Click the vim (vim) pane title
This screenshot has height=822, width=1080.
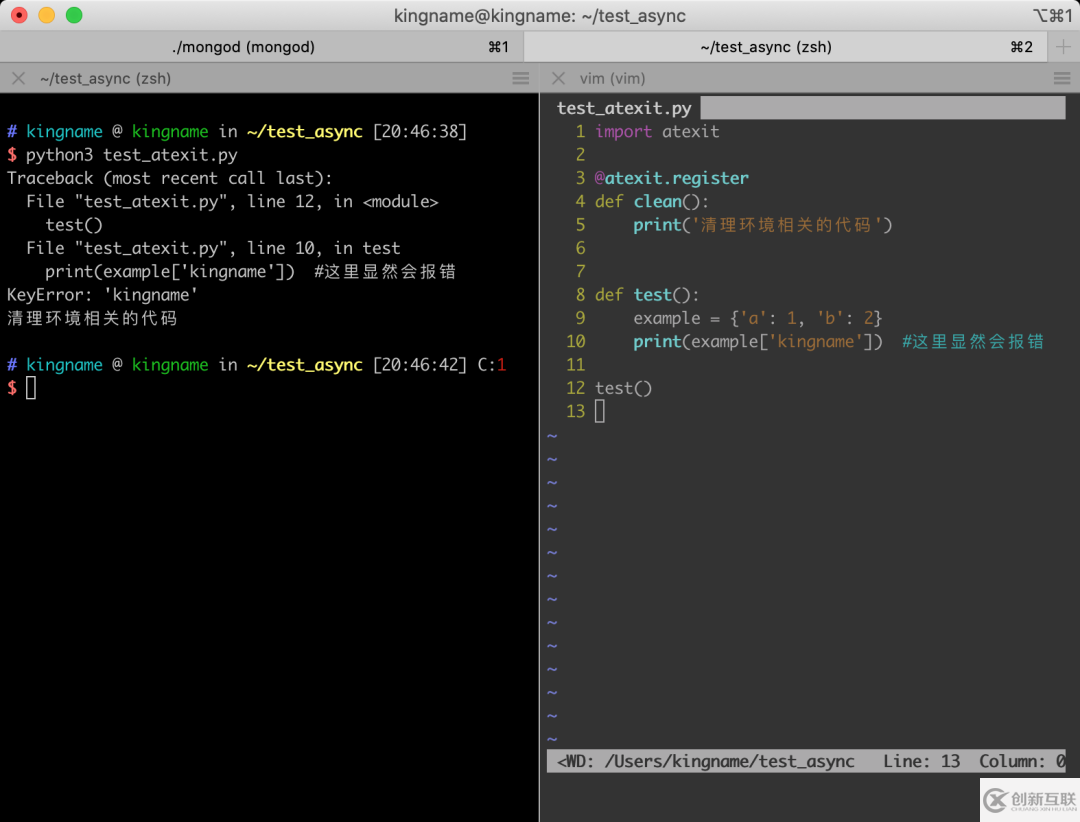(612, 78)
